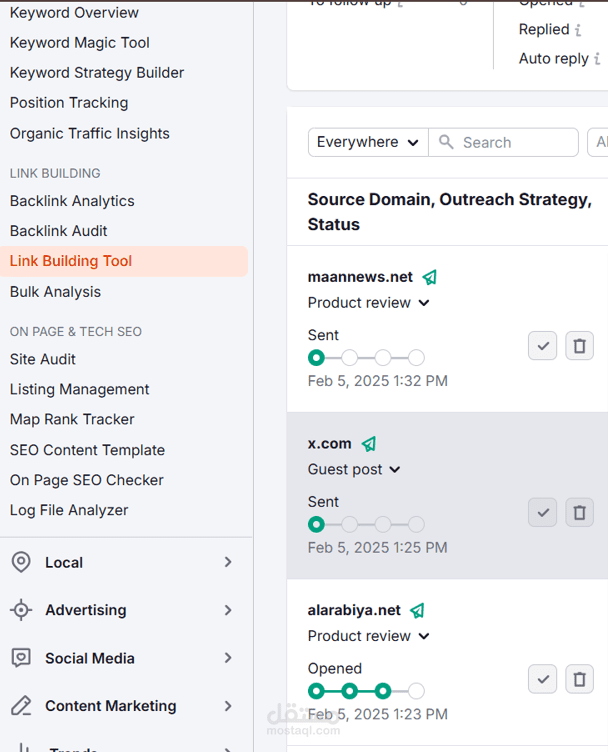Open Map Rank Tracker
This screenshot has height=752, width=608.
(72, 420)
